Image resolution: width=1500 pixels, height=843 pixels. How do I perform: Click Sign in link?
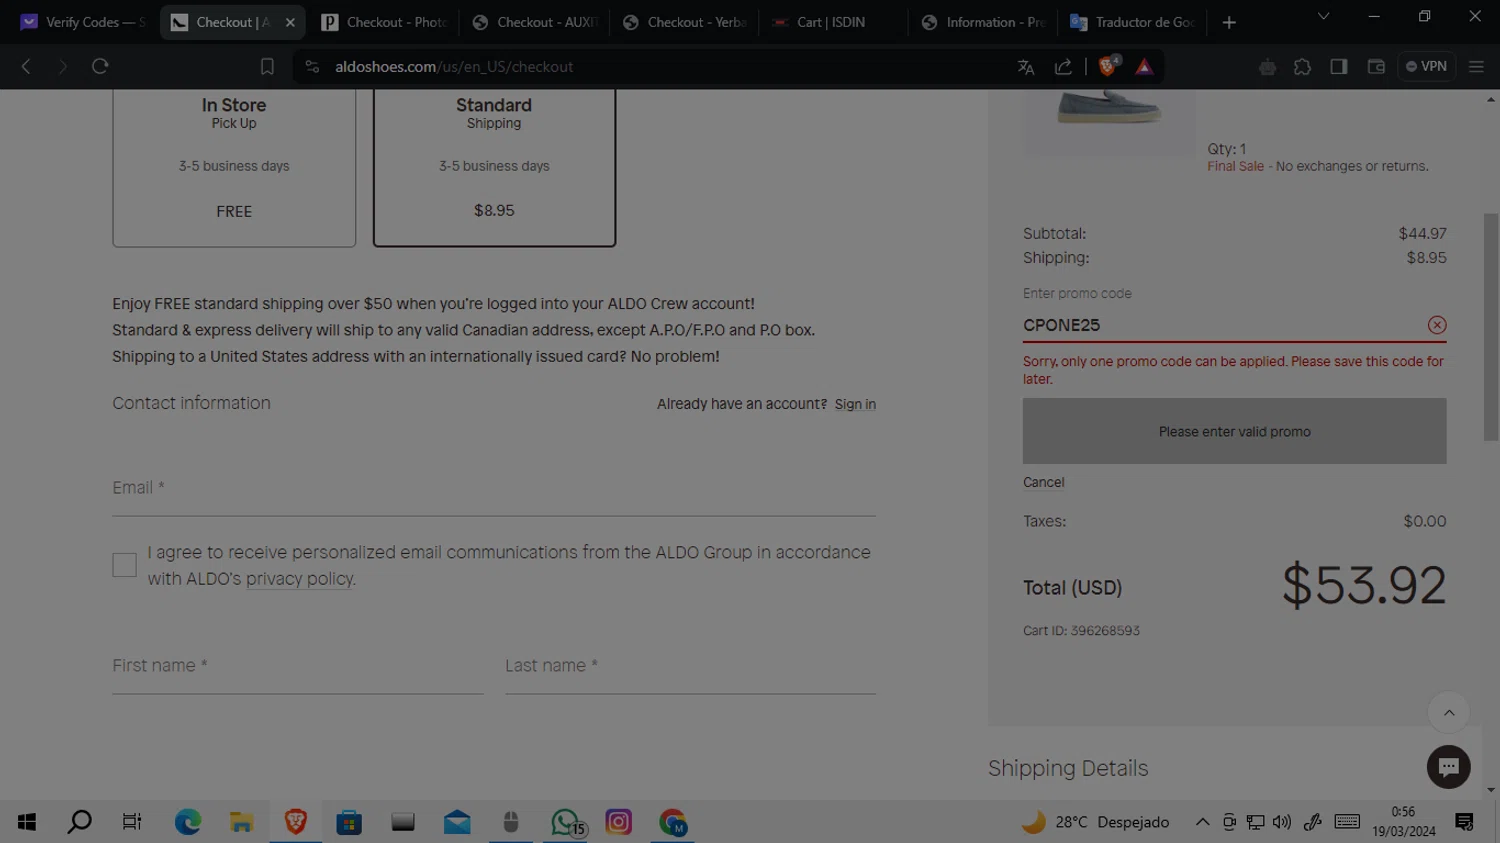pyautogui.click(x=855, y=404)
